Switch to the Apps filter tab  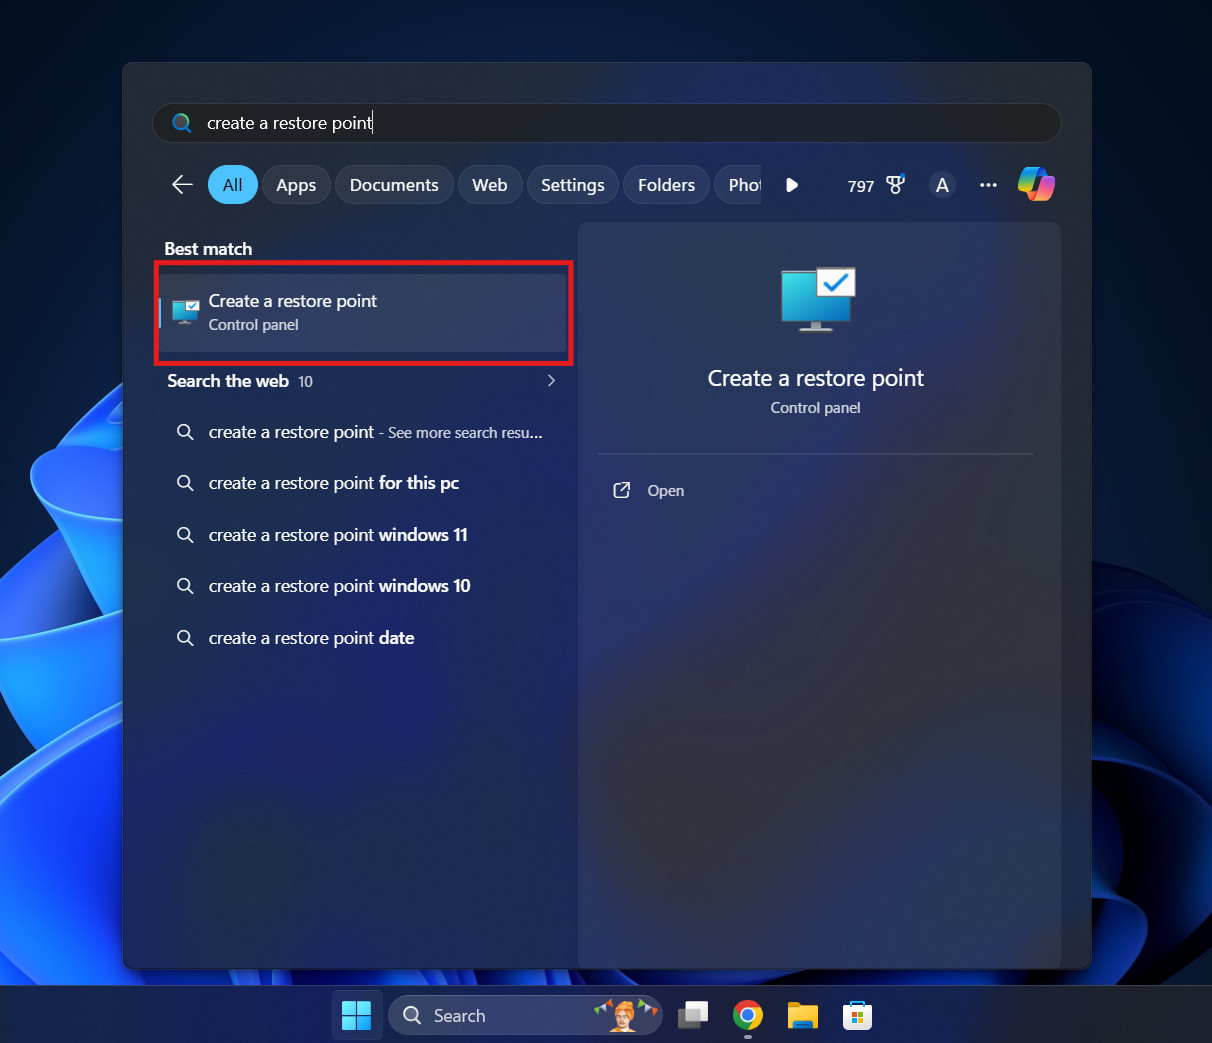click(x=296, y=184)
